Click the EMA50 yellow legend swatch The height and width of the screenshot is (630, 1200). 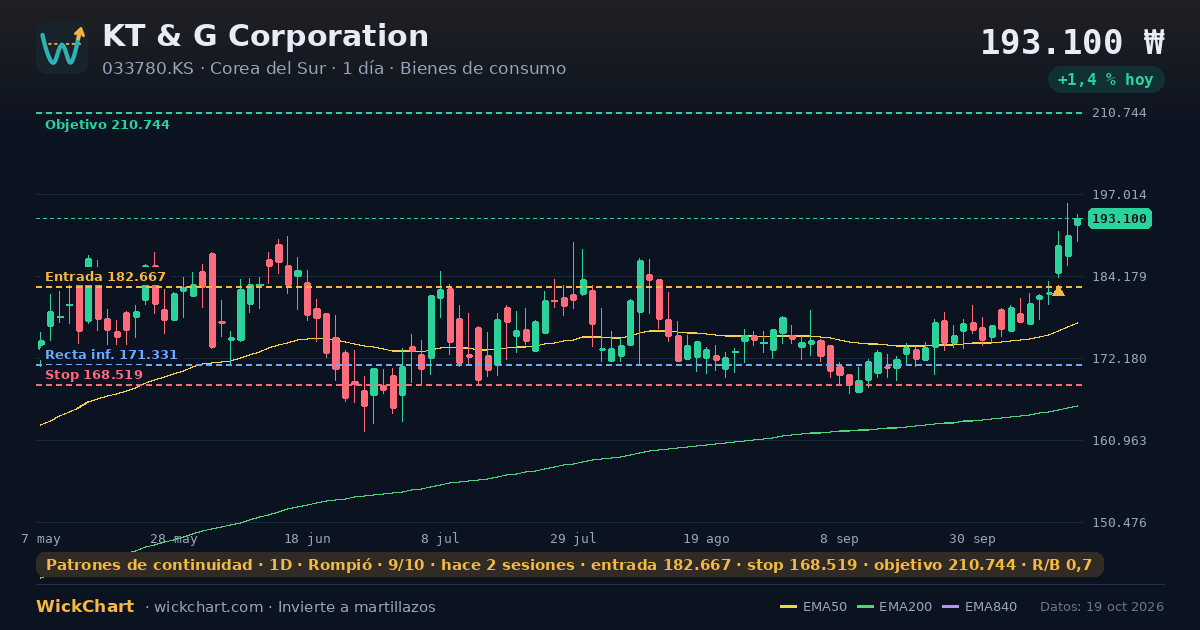pos(788,607)
